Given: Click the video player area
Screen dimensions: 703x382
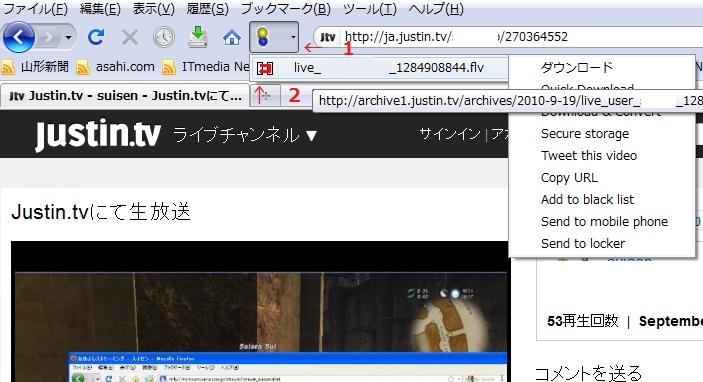Looking at the screenshot, I should tap(260, 312).
